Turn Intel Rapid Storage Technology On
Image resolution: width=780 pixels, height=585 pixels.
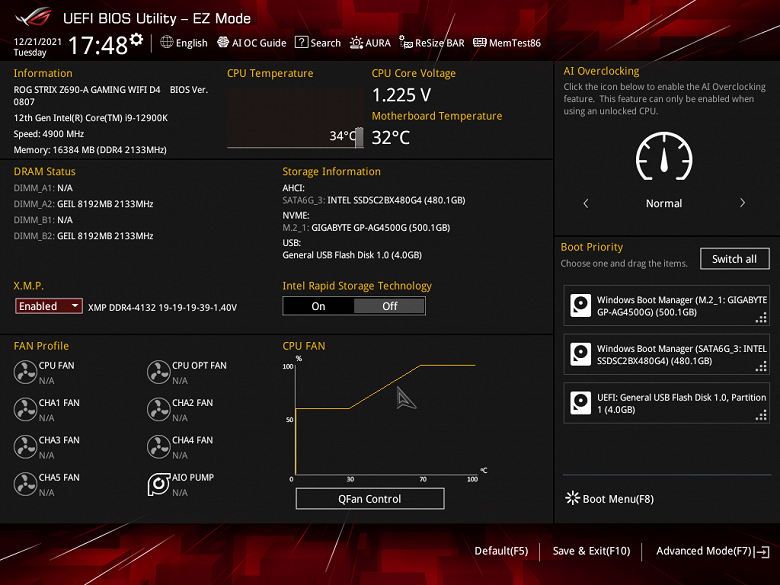(x=318, y=306)
